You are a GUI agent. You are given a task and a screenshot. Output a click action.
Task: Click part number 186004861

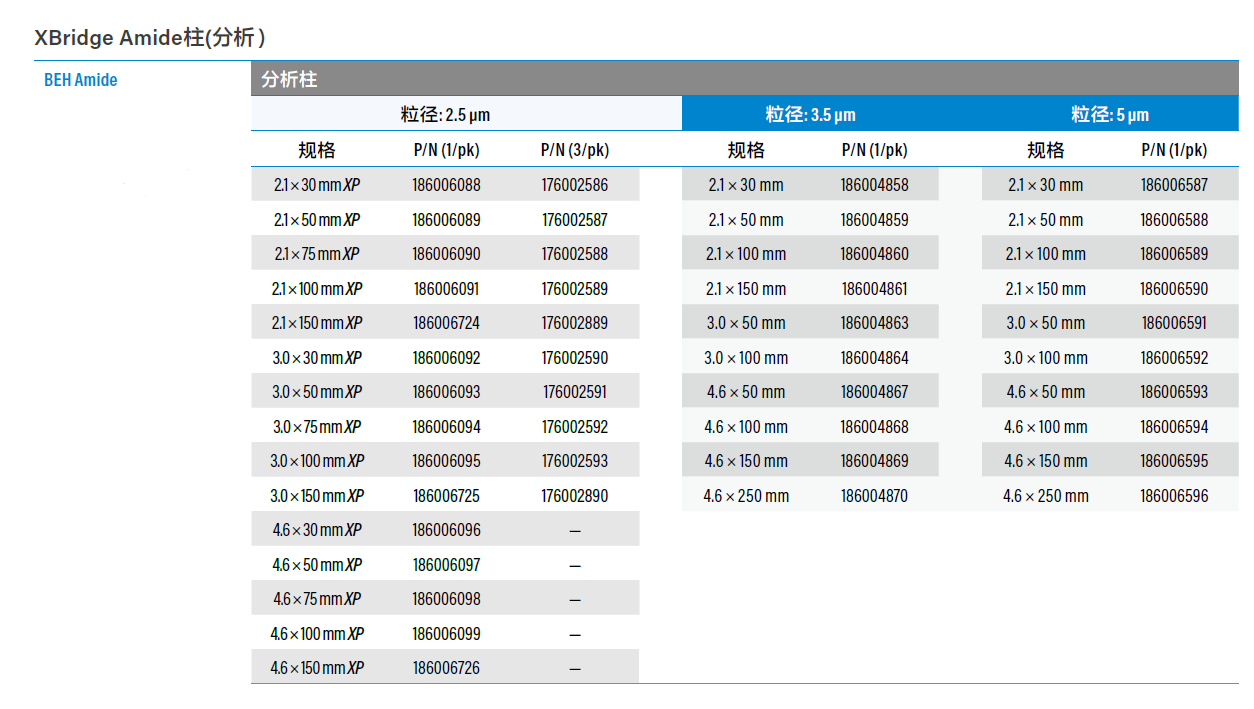pos(875,289)
